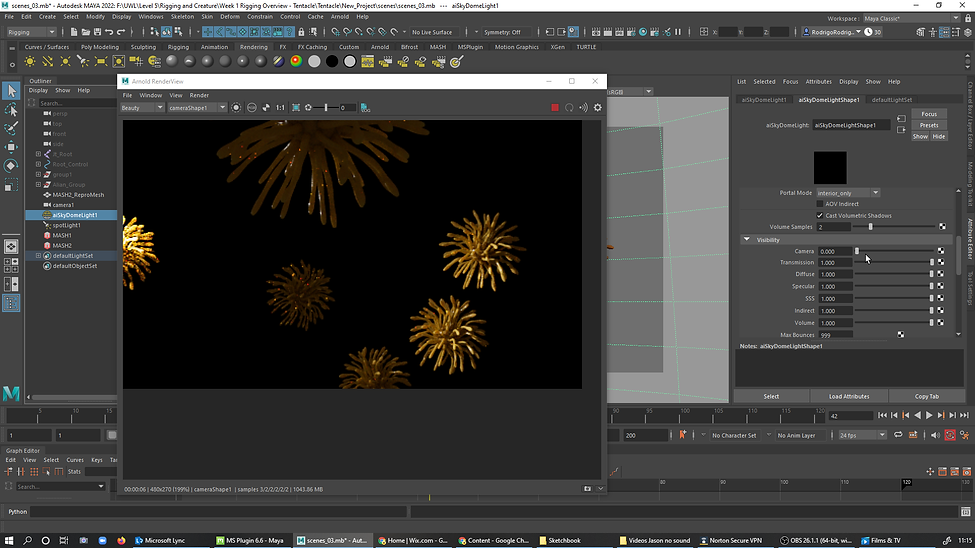Expand Alian_Group in the Outliner
Image resolution: width=975 pixels, height=548 pixels.
[x=39, y=185]
